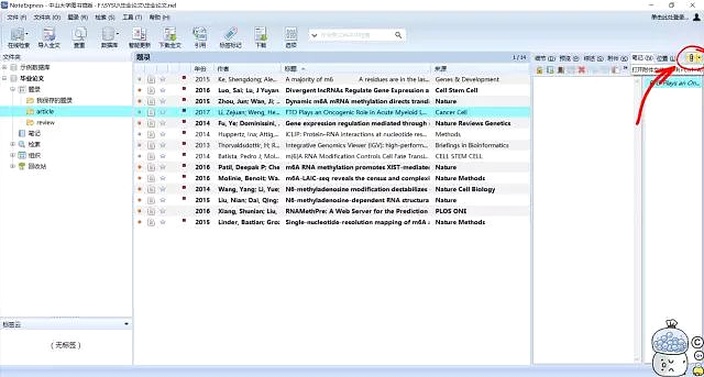Expand the 组织 organize tree node
Image resolution: width=704 pixels, height=377 pixels.
(x=13, y=155)
